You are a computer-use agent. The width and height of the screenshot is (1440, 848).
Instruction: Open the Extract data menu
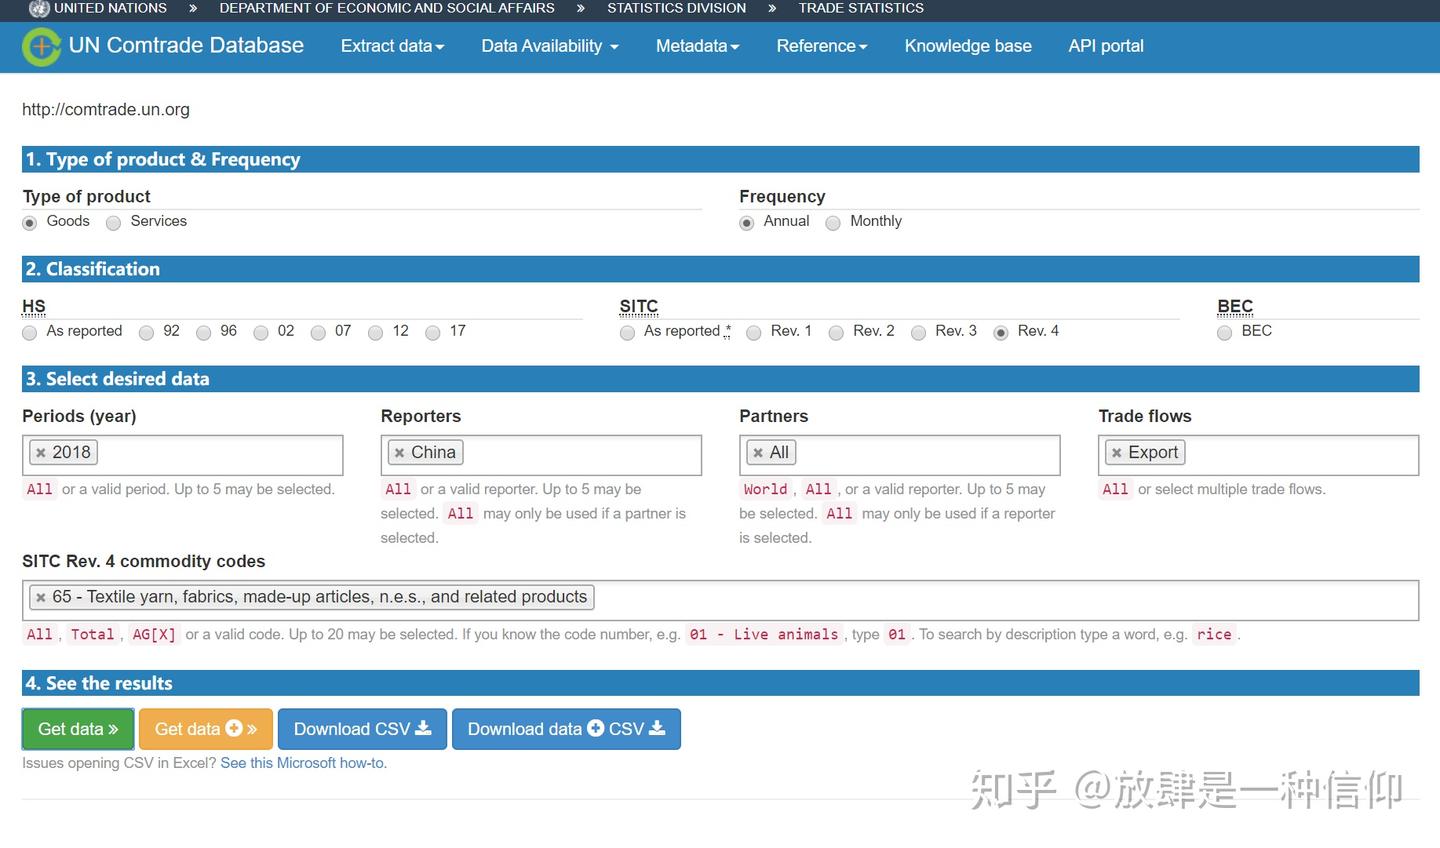391,46
